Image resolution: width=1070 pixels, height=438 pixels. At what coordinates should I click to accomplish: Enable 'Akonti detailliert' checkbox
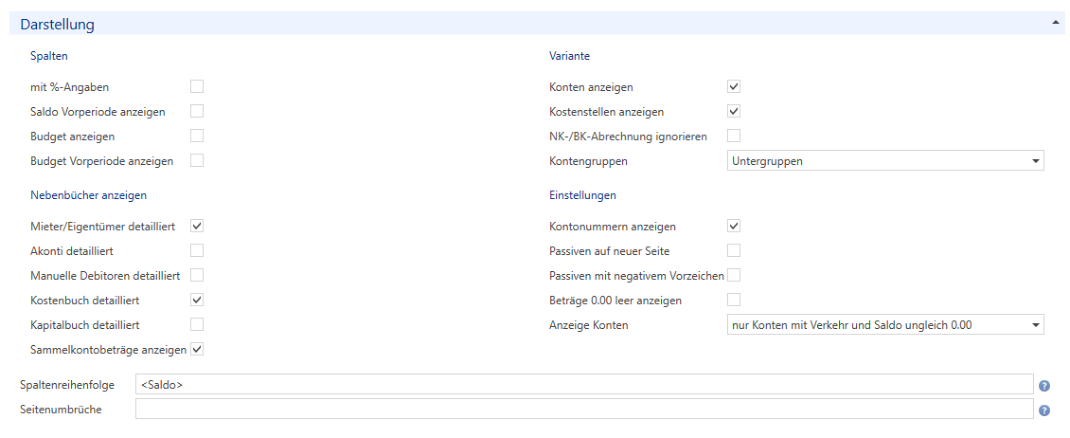(197, 250)
